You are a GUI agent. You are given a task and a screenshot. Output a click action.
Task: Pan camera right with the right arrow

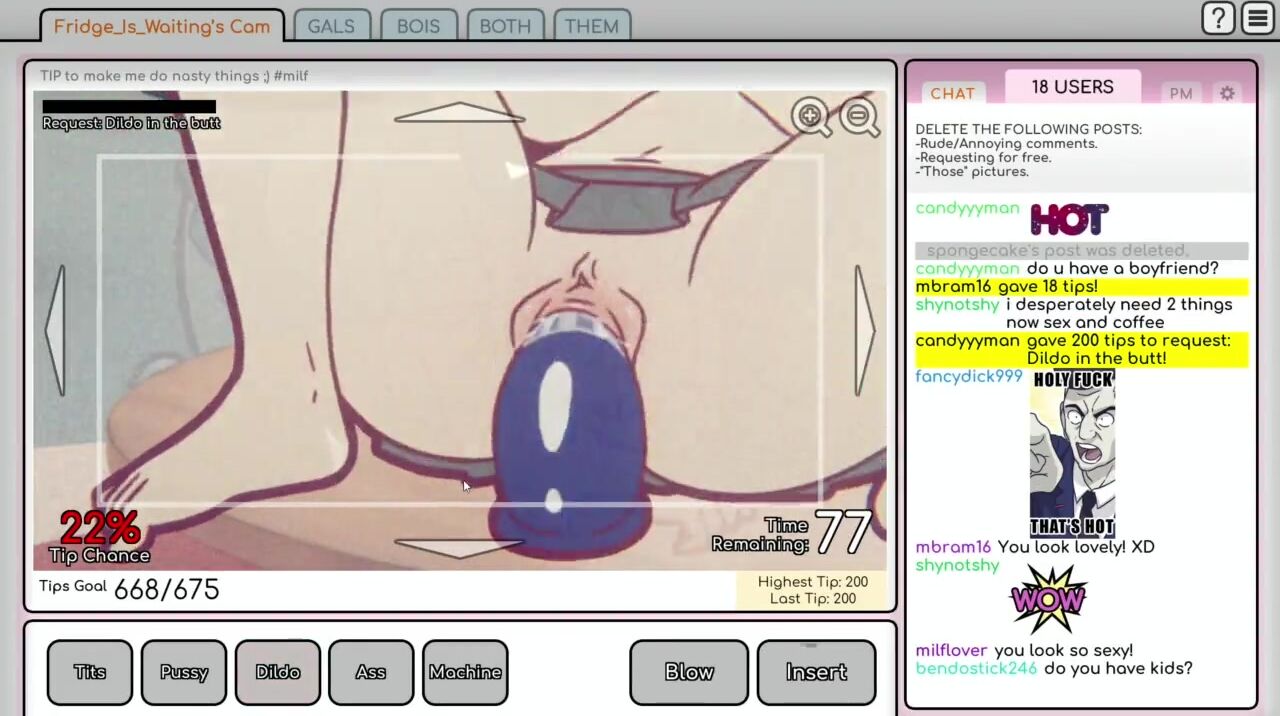tap(864, 330)
